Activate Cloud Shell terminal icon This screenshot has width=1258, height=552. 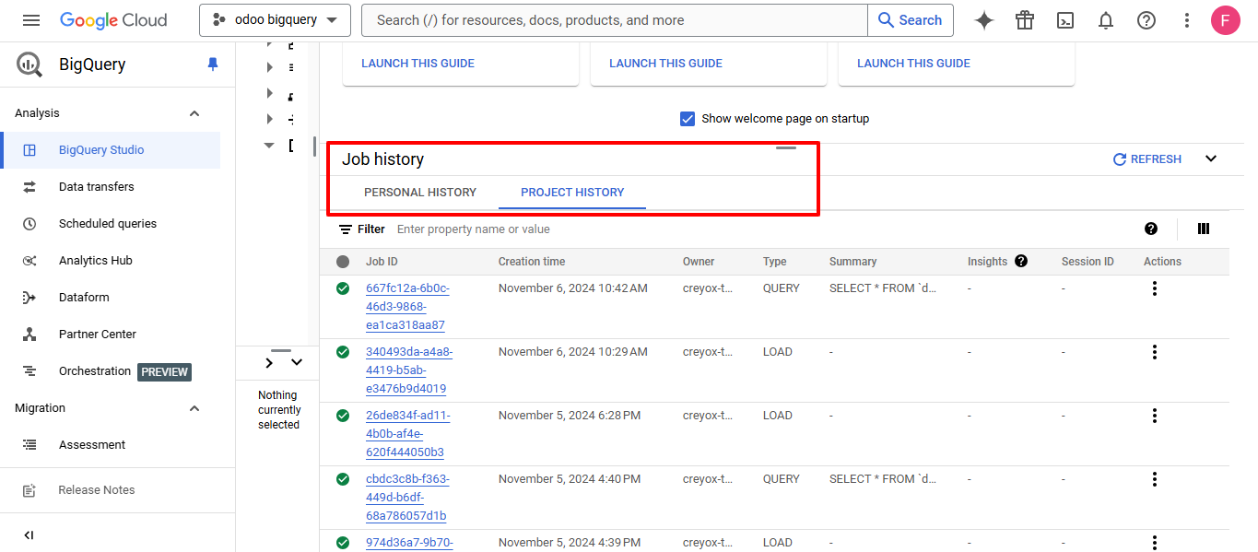tap(1066, 20)
